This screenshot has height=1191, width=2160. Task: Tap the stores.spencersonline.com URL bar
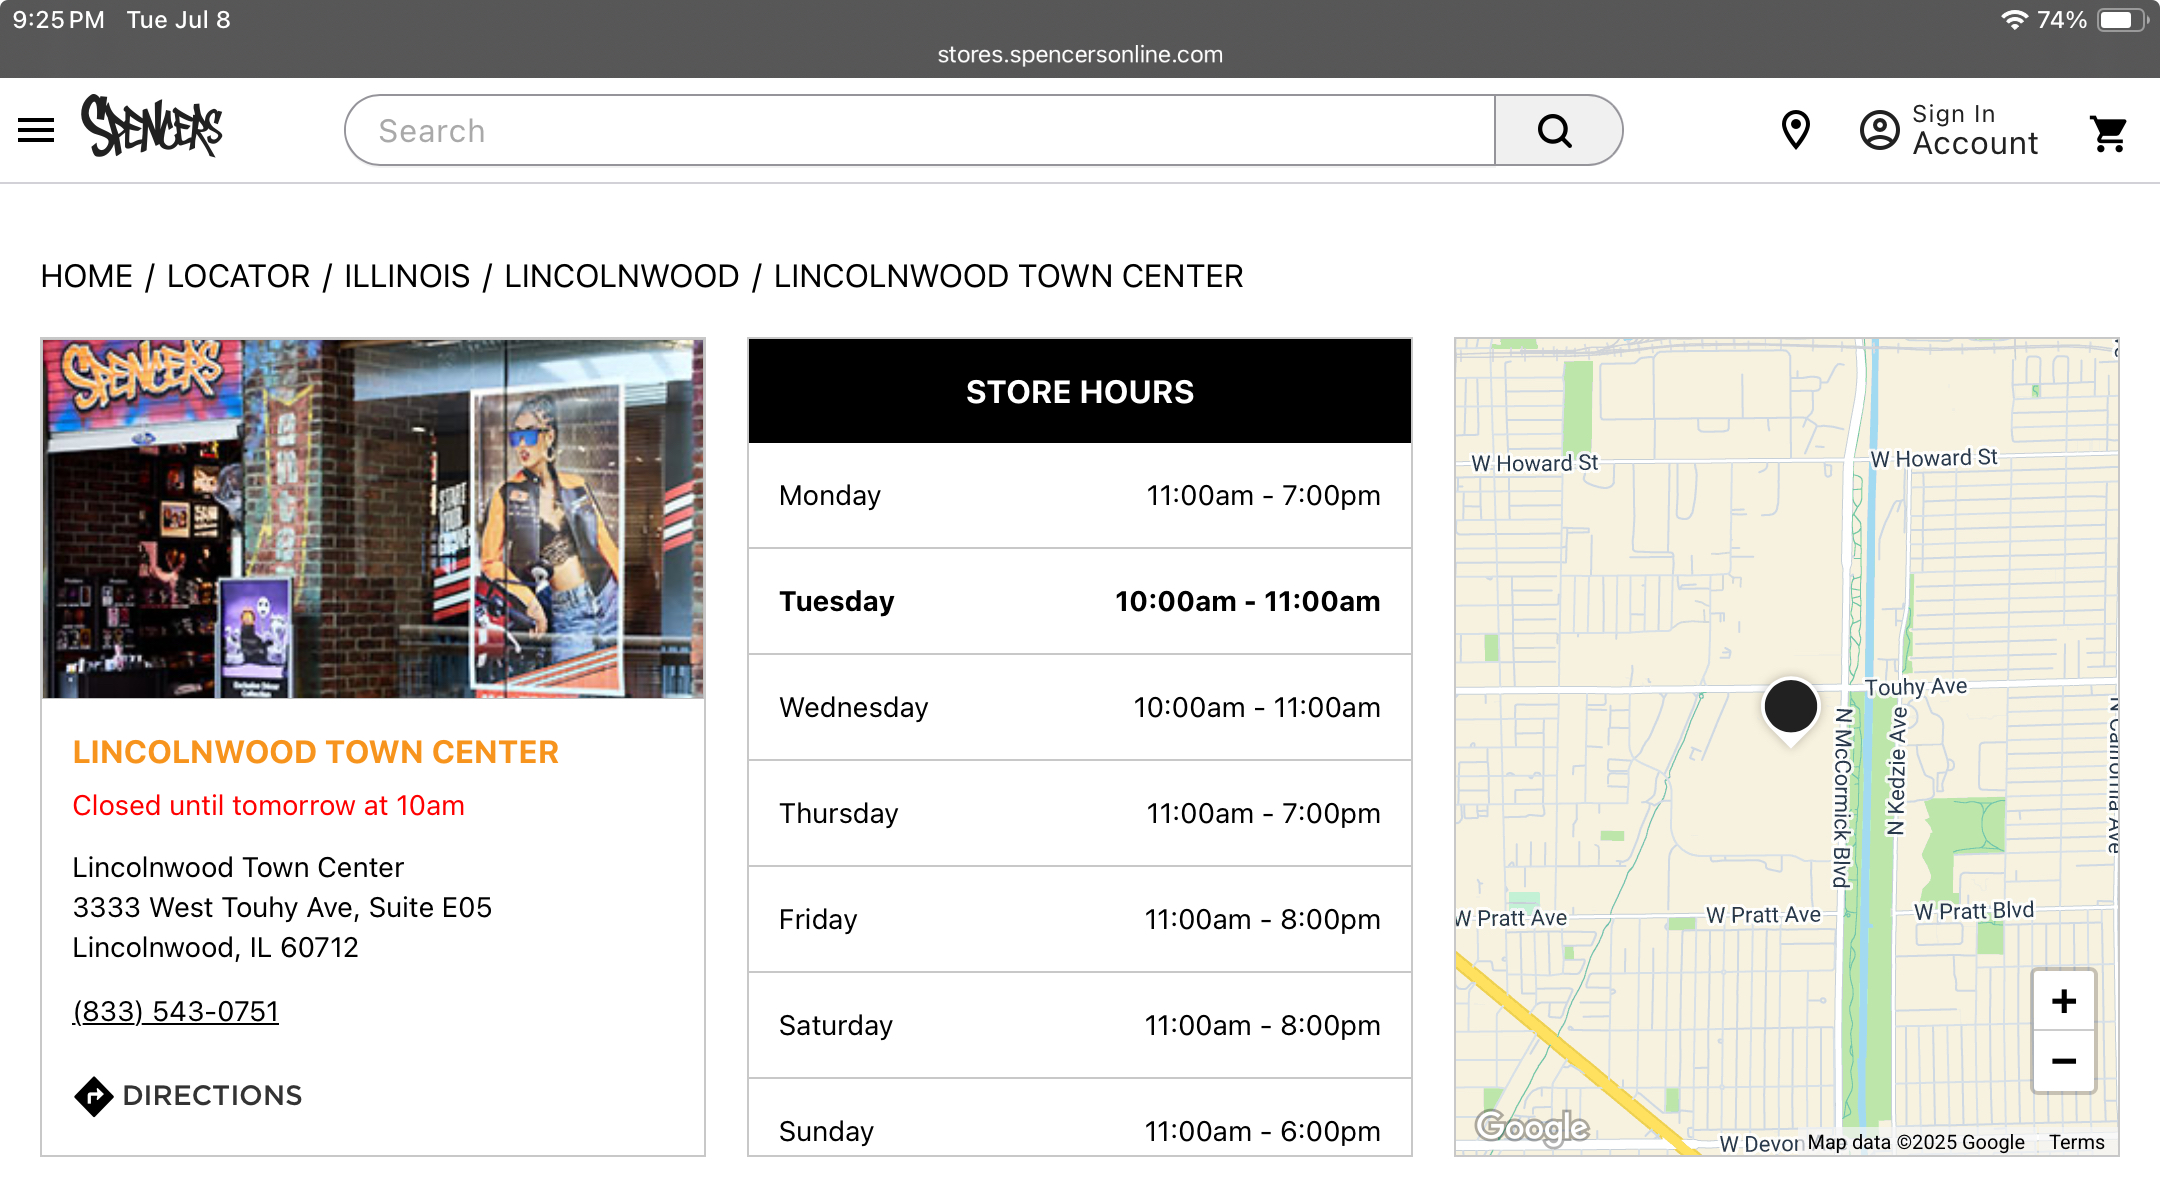point(1080,54)
